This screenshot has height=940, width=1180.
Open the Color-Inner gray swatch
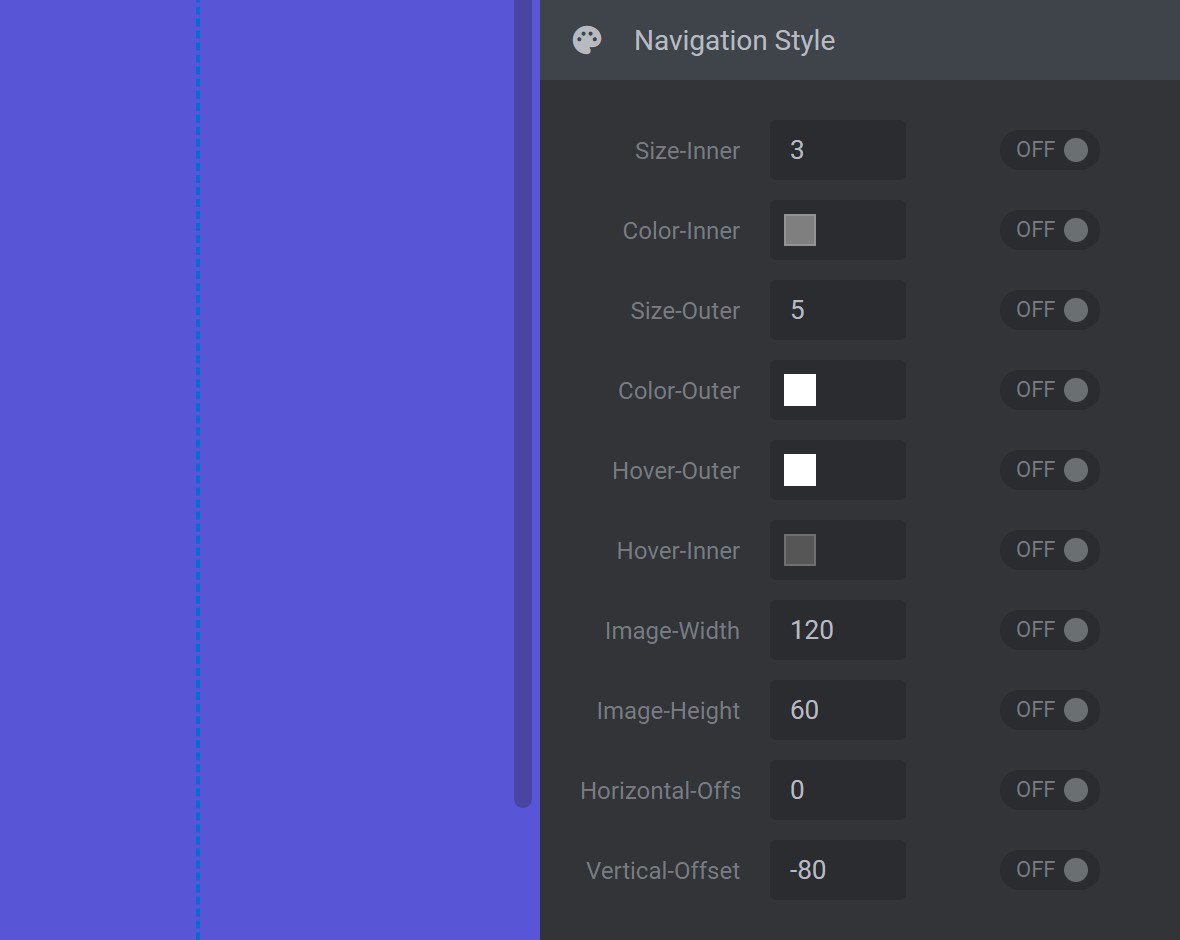coord(800,230)
